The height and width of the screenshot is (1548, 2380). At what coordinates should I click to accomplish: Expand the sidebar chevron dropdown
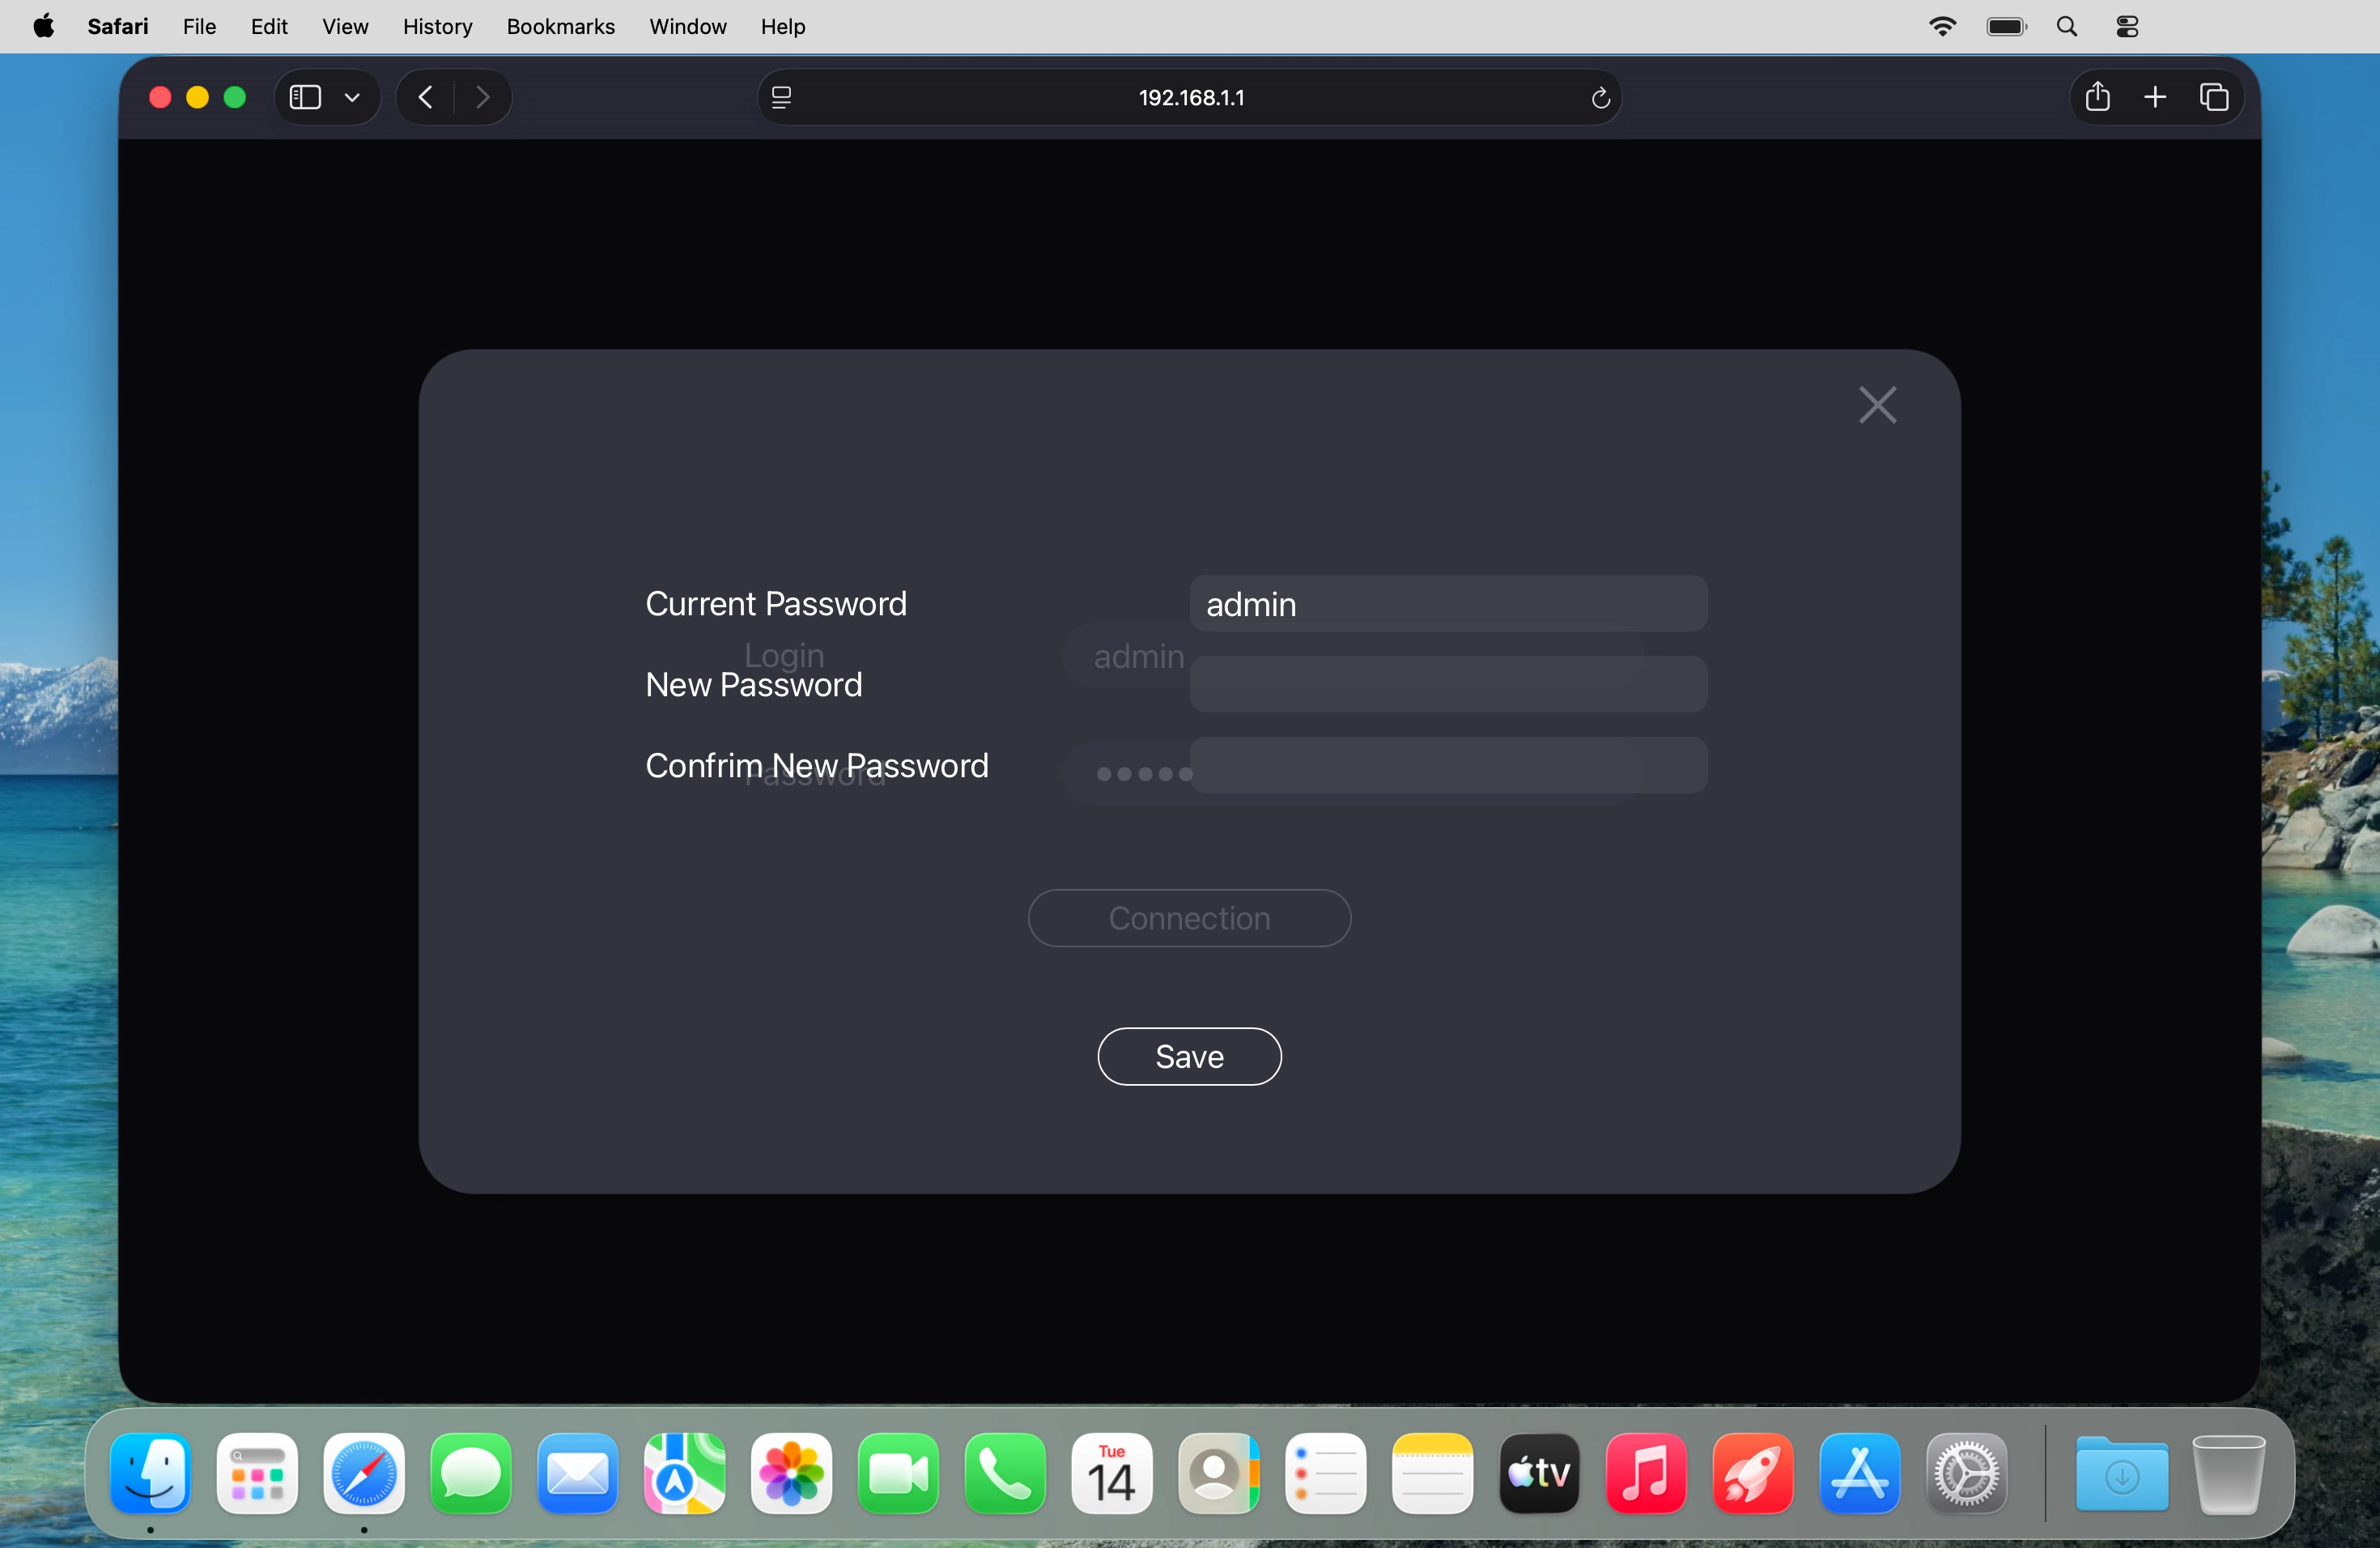click(x=352, y=97)
